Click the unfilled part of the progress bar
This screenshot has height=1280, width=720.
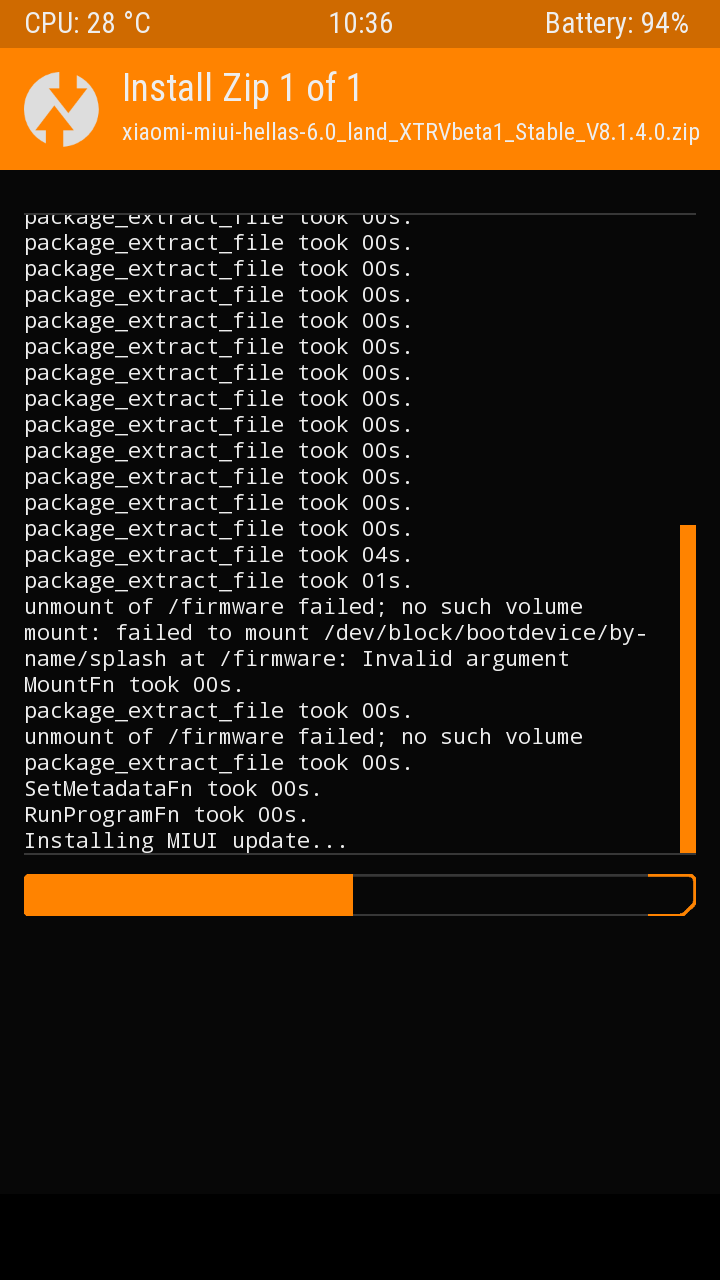pos(500,895)
